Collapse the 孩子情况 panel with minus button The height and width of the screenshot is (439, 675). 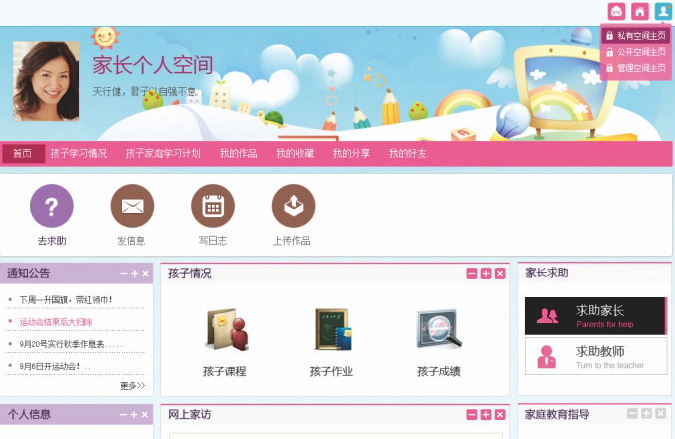(472, 273)
